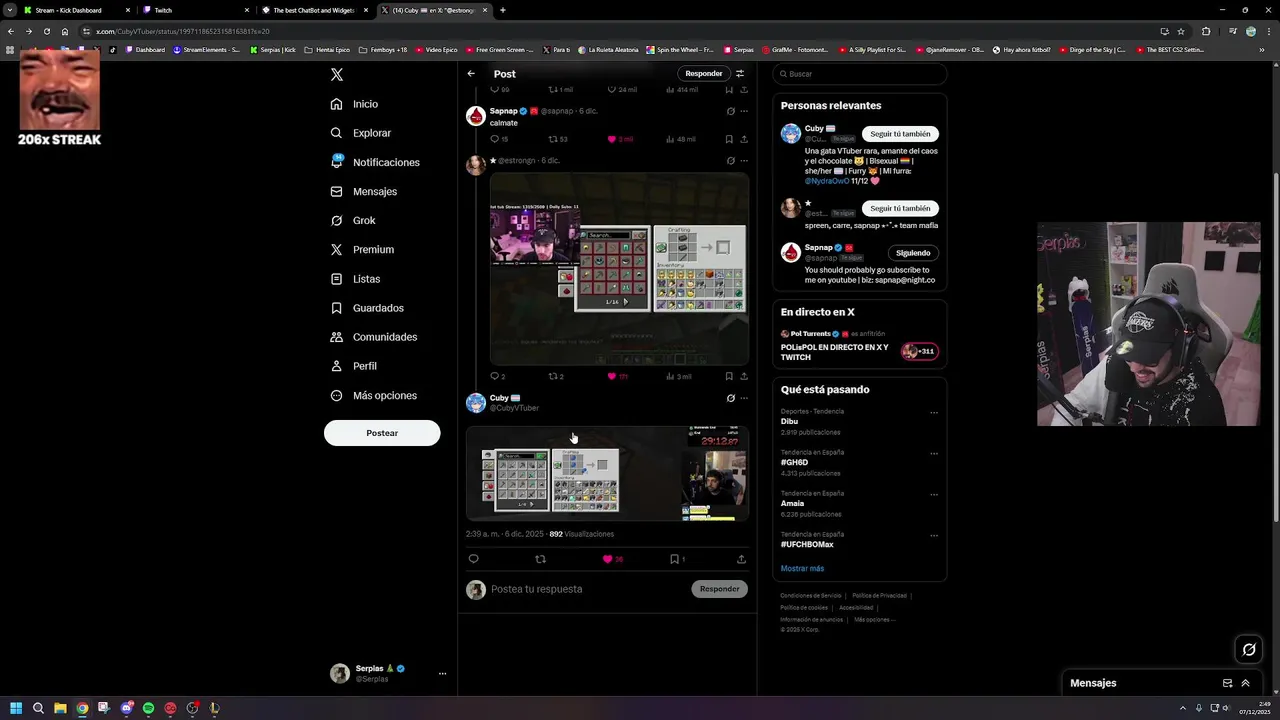1280x720 pixels.
Task: Expand the Mensajes drawer chevron
Action: pyautogui.click(x=1245, y=683)
